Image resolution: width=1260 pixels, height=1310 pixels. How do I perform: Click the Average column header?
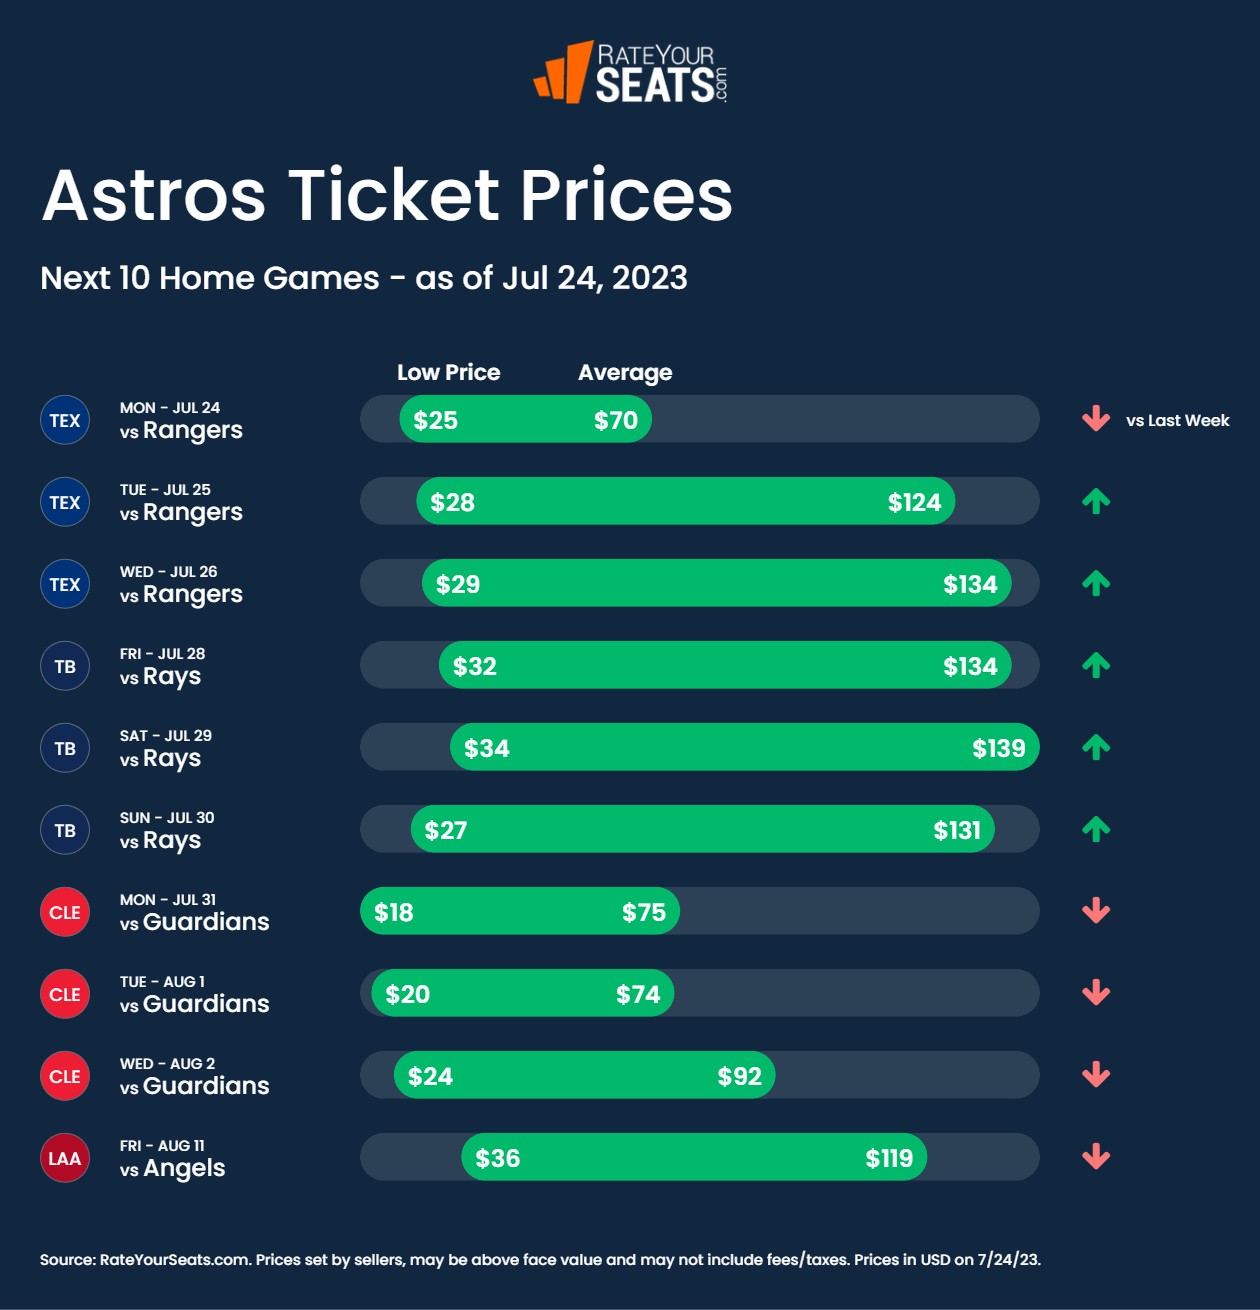click(x=625, y=372)
